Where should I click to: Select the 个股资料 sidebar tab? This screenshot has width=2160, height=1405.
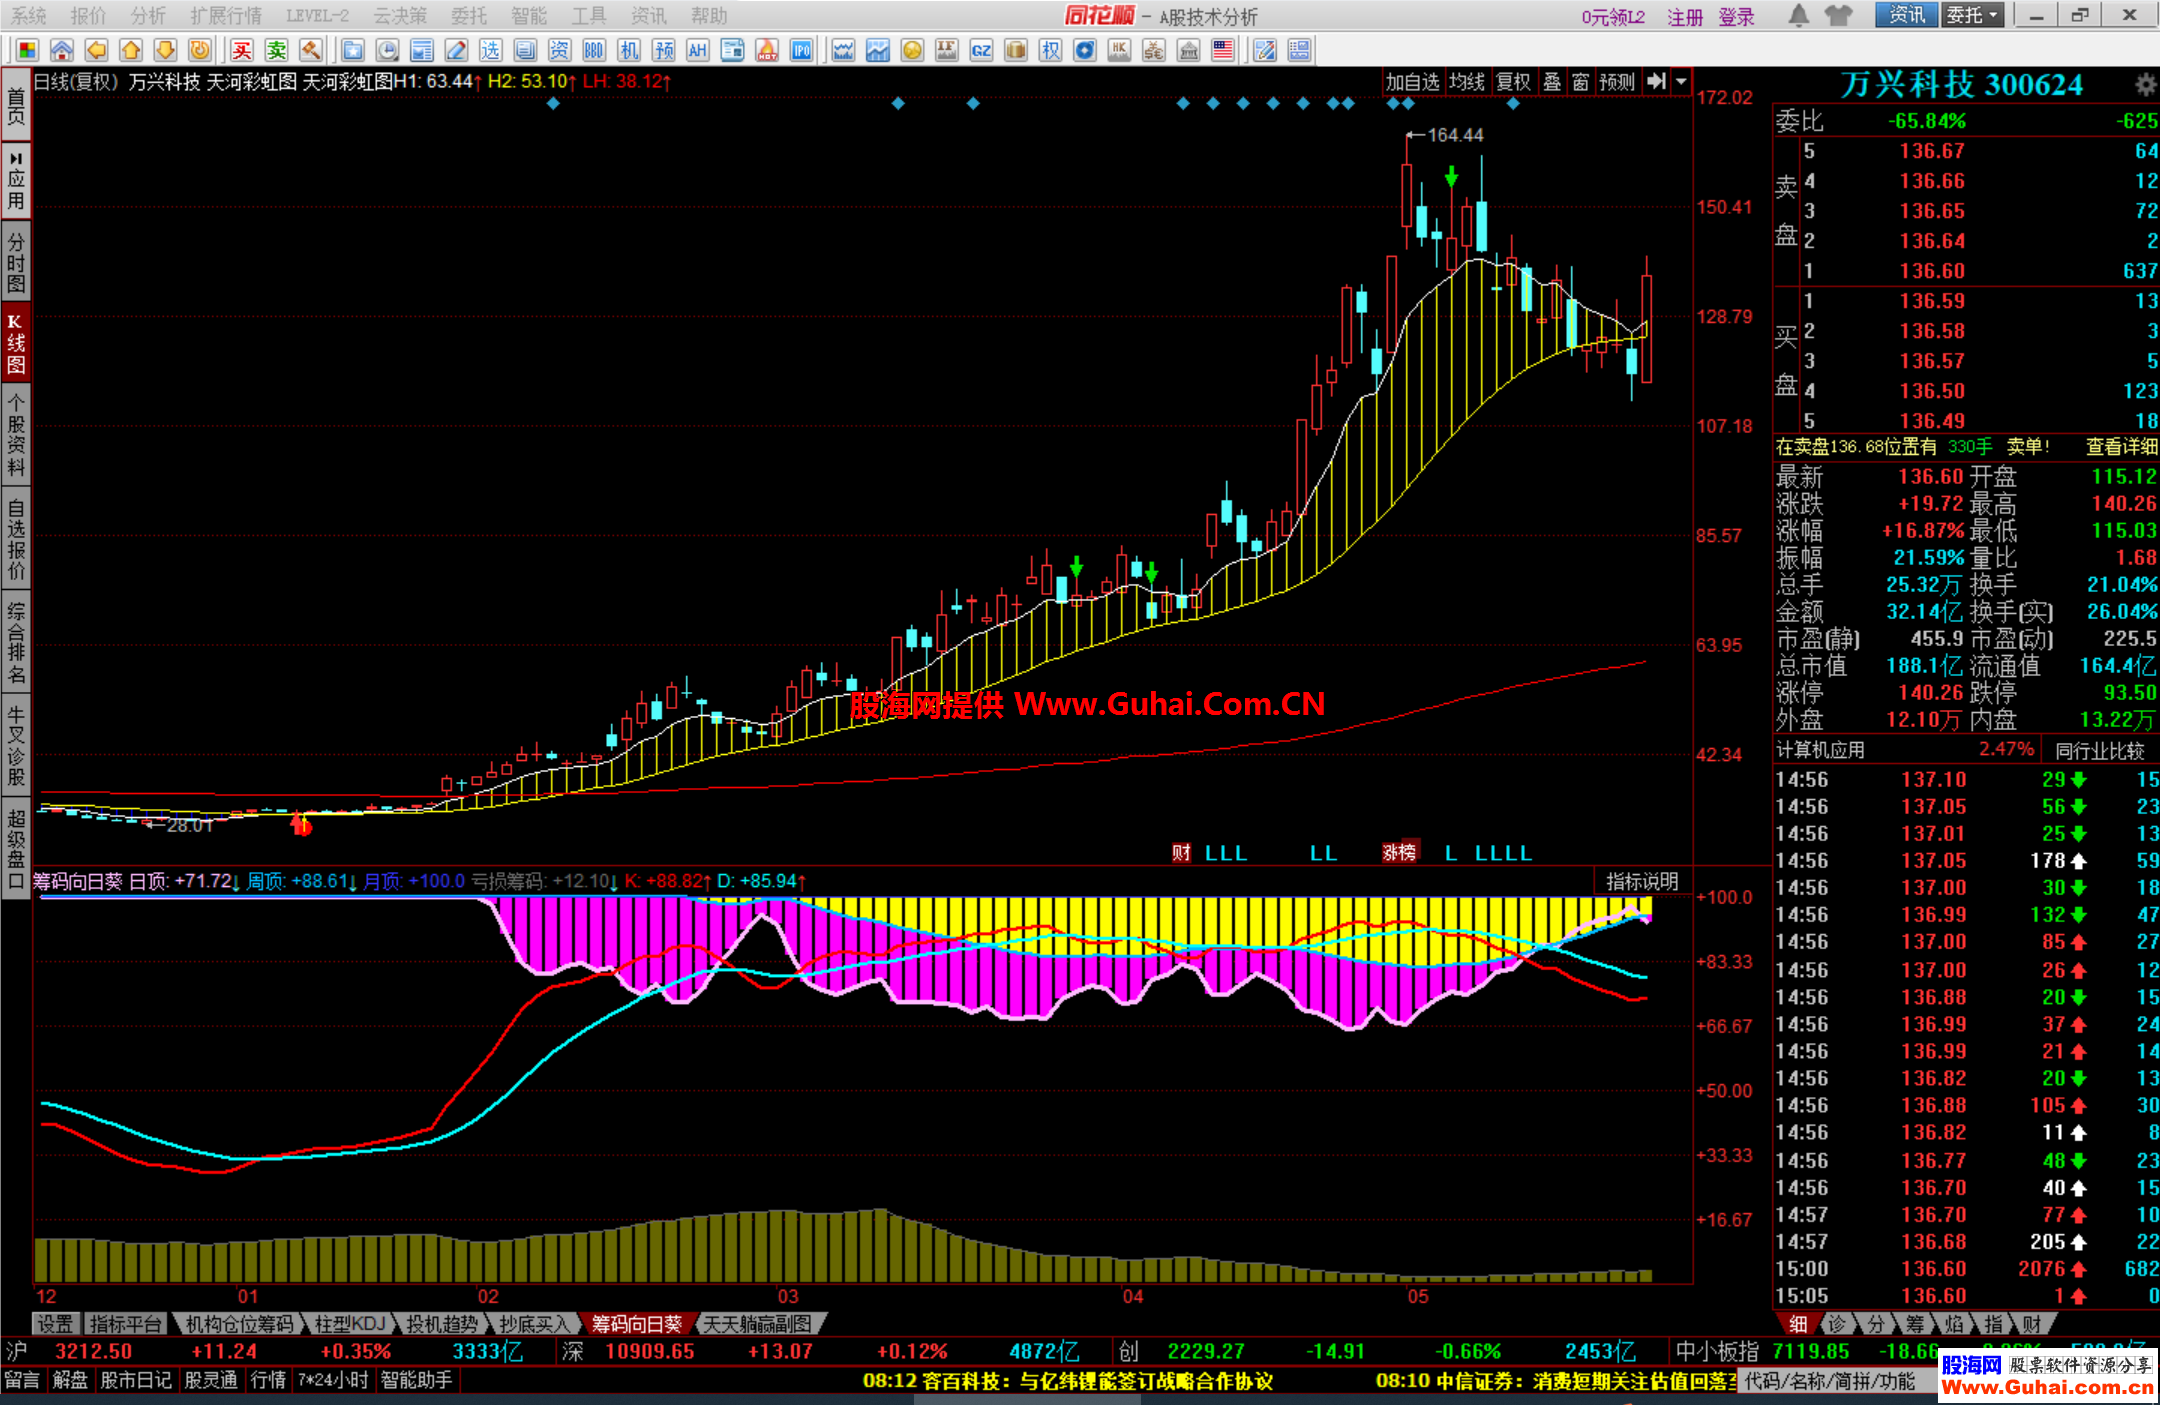(x=16, y=435)
